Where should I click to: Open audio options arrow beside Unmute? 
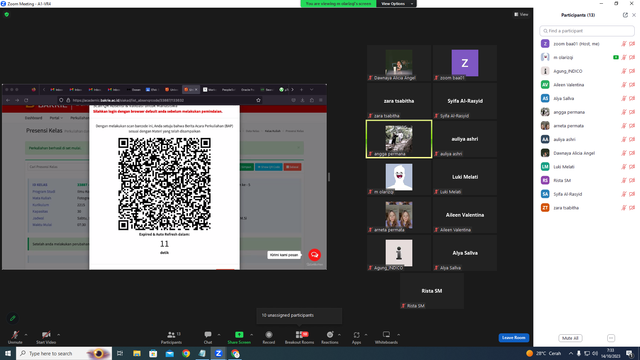[x=26, y=335]
